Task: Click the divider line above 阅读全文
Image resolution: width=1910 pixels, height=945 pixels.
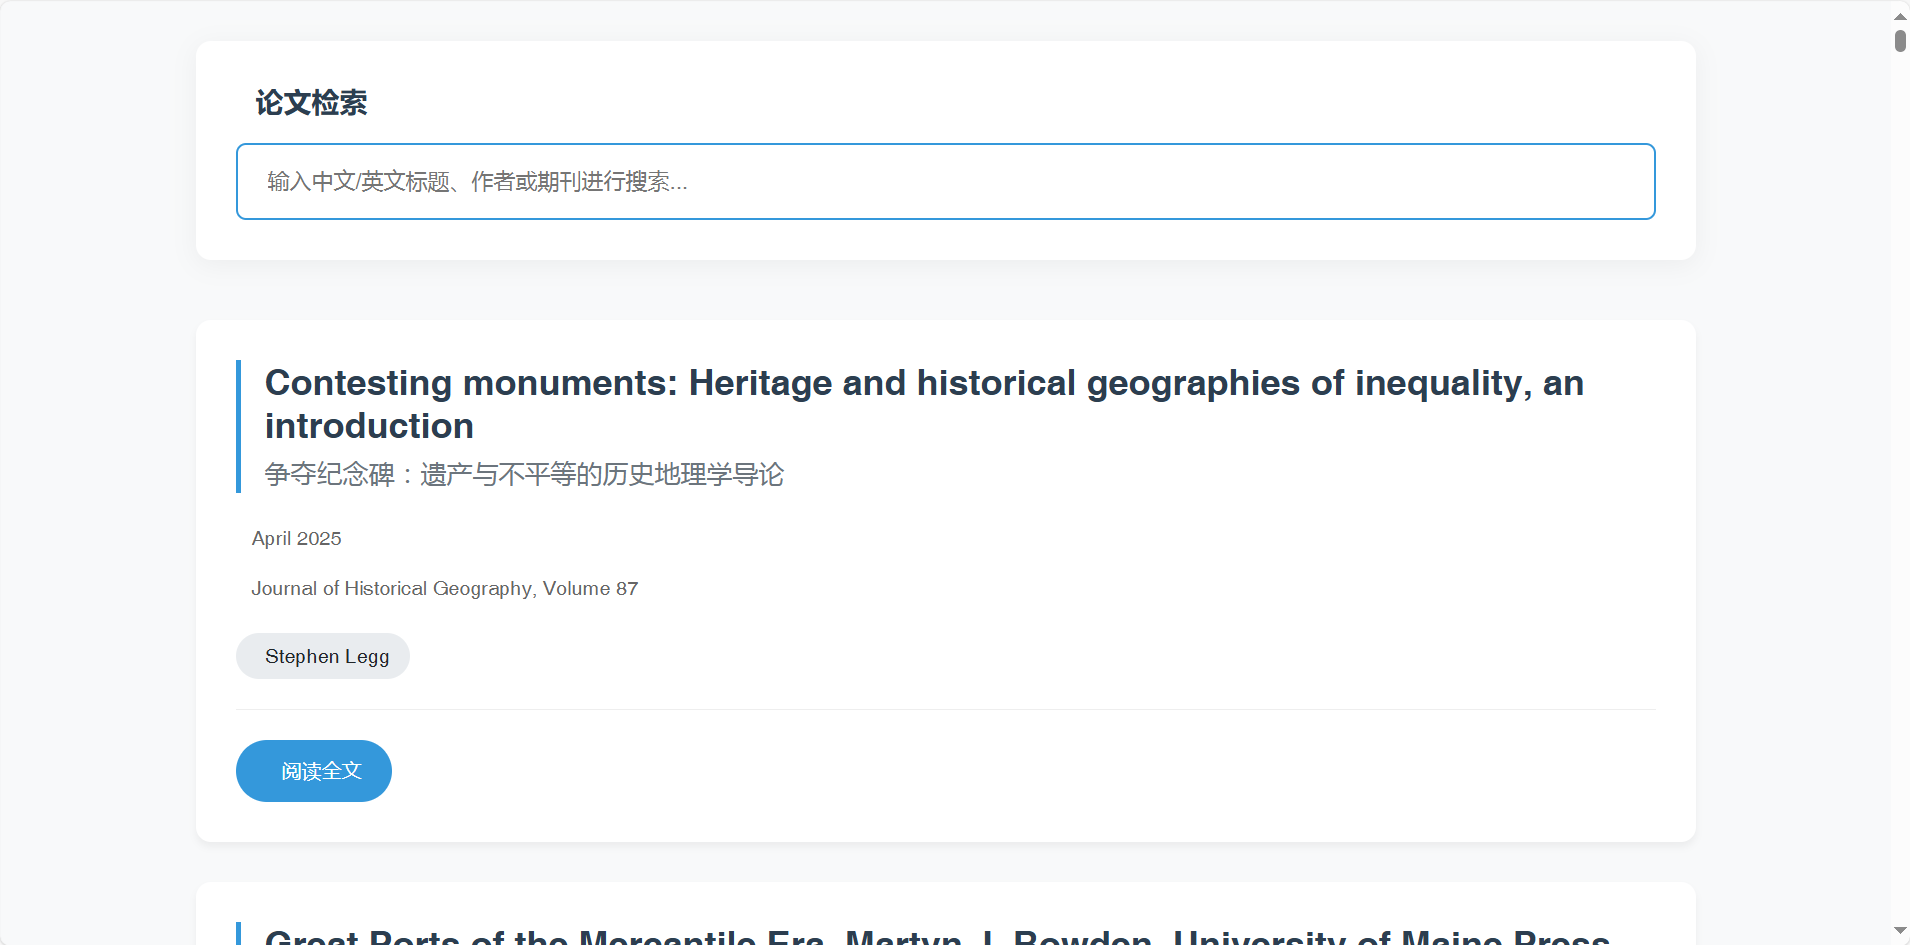Action: (945, 710)
